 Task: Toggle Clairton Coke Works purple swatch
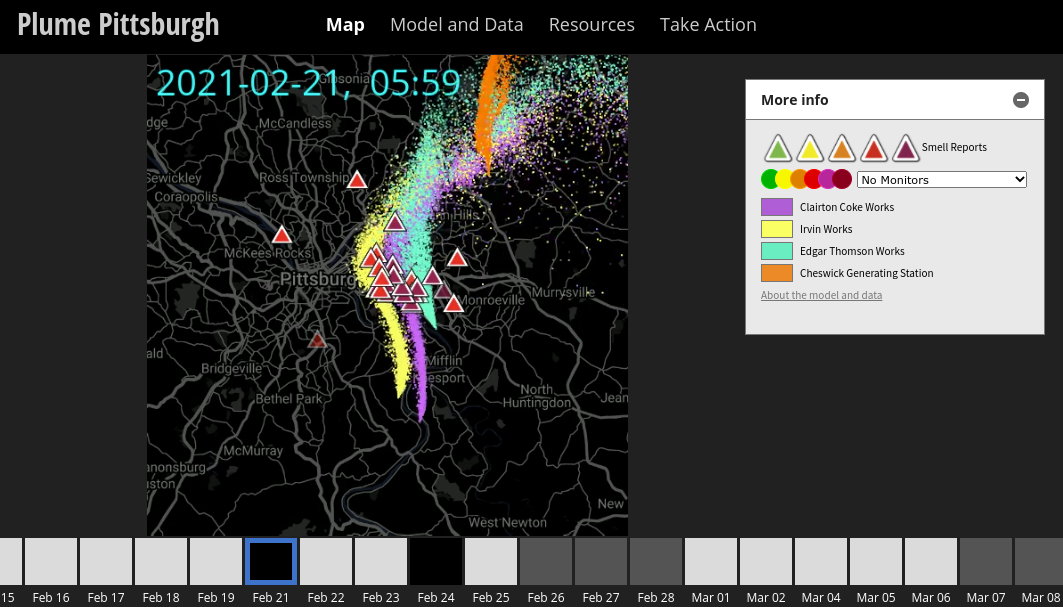point(777,207)
